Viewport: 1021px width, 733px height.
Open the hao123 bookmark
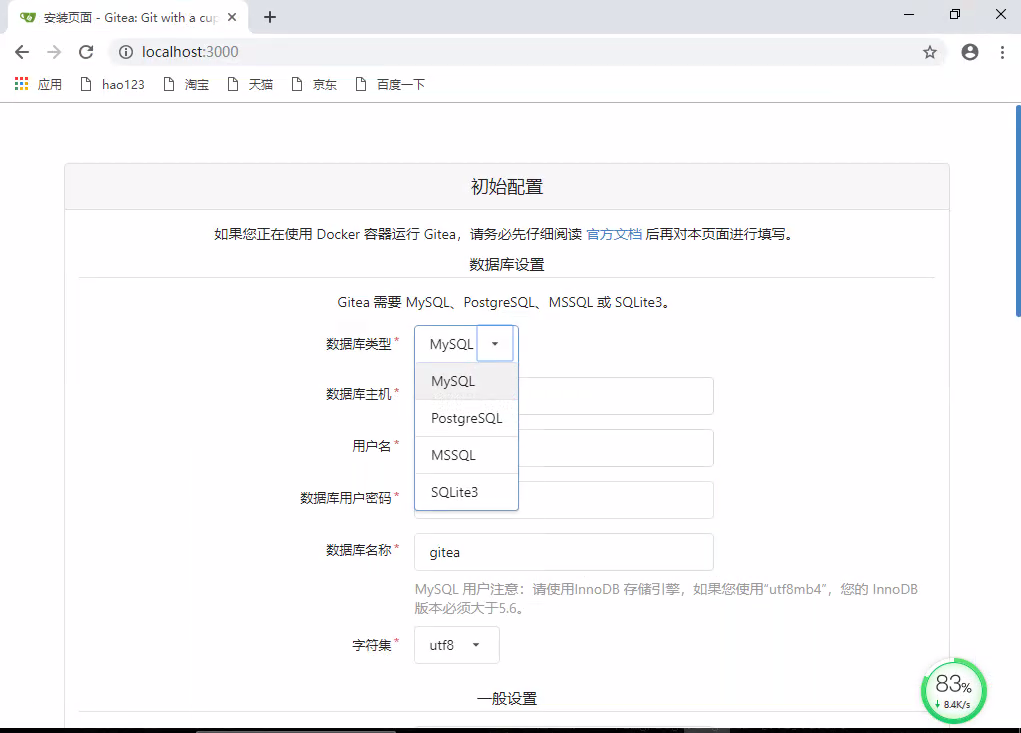pyautogui.click(x=112, y=84)
